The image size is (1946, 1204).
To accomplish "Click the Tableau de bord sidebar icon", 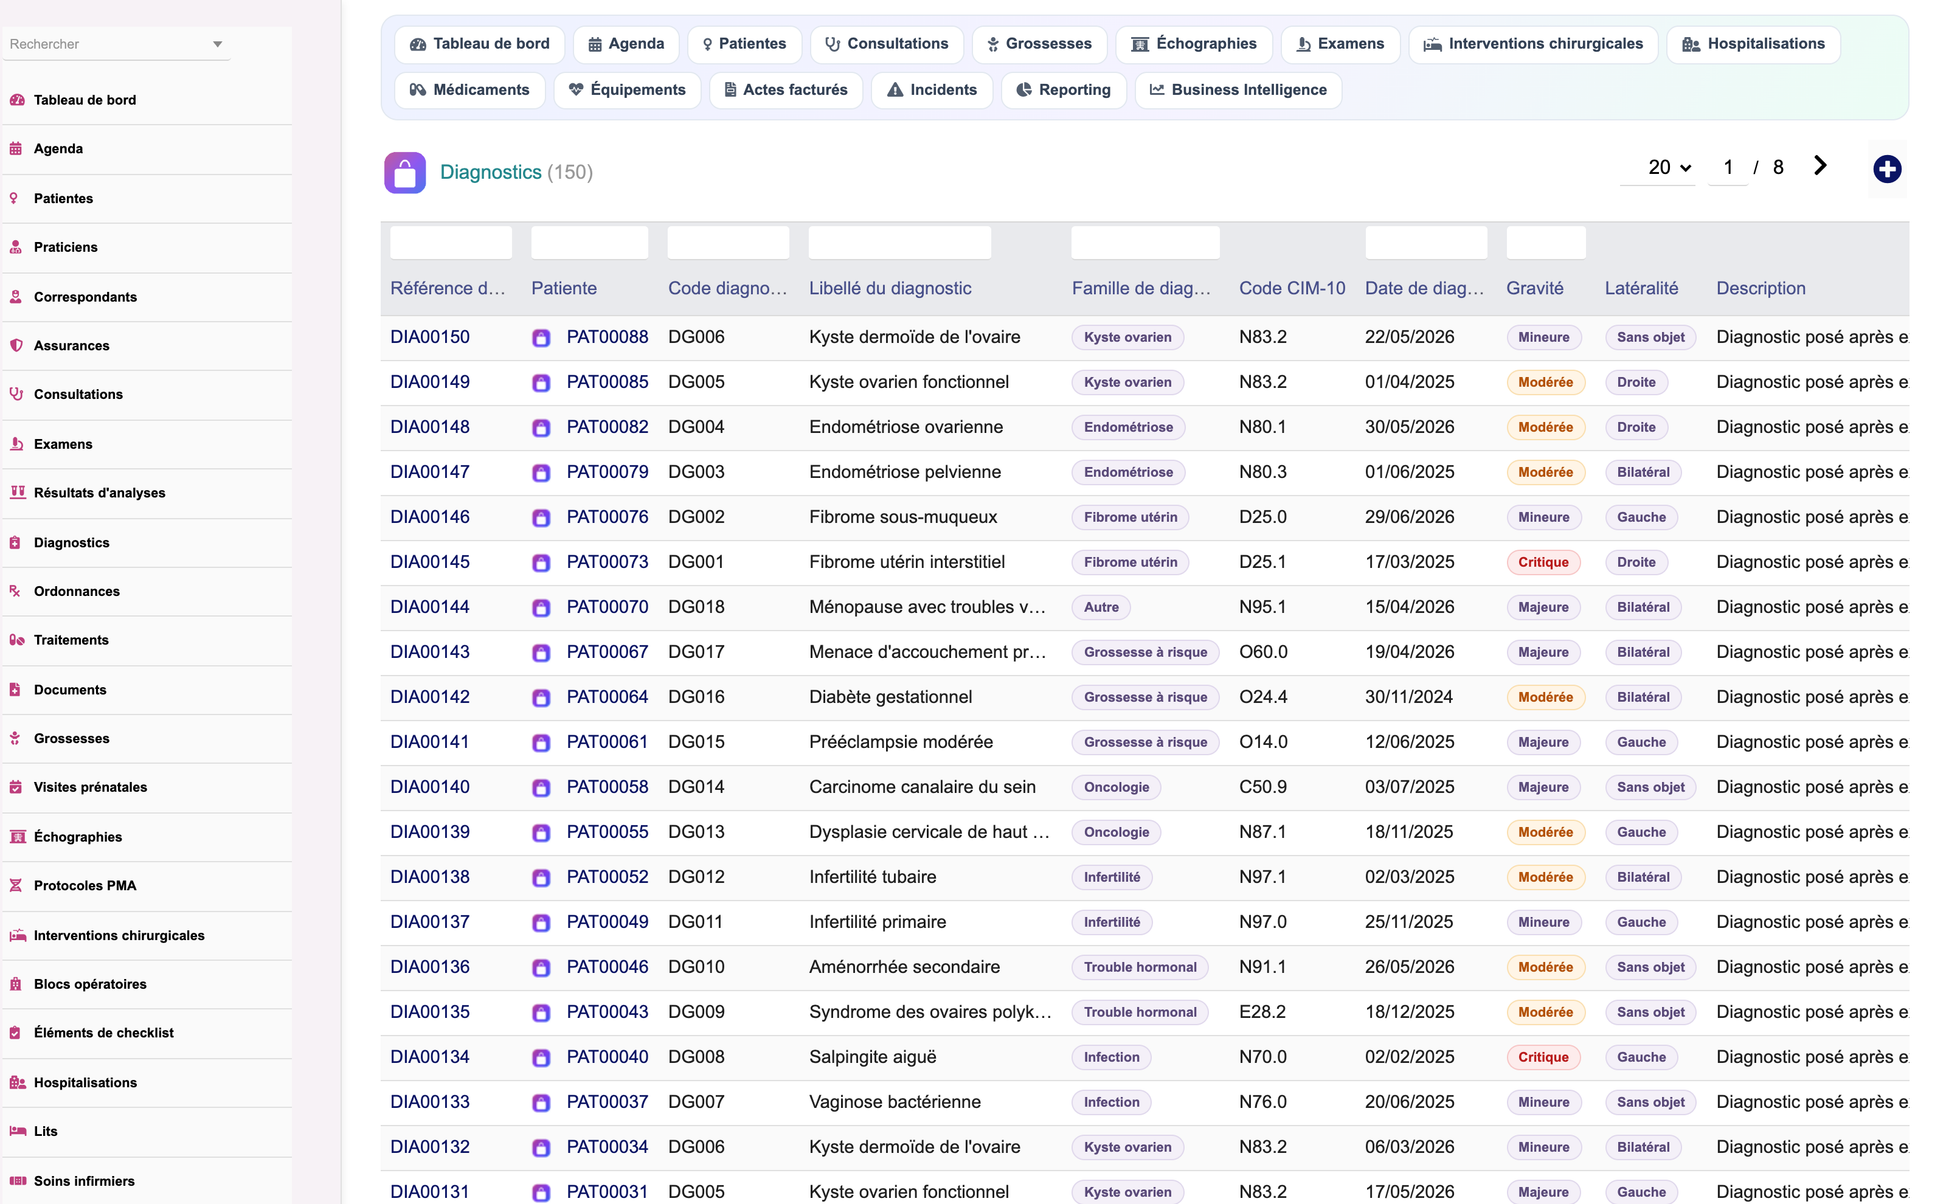I will [x=17, y=100].
